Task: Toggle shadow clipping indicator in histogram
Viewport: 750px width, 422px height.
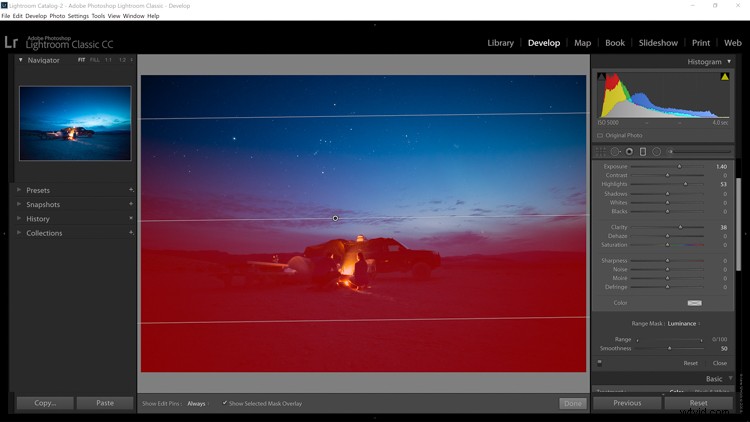Action: 602,77
